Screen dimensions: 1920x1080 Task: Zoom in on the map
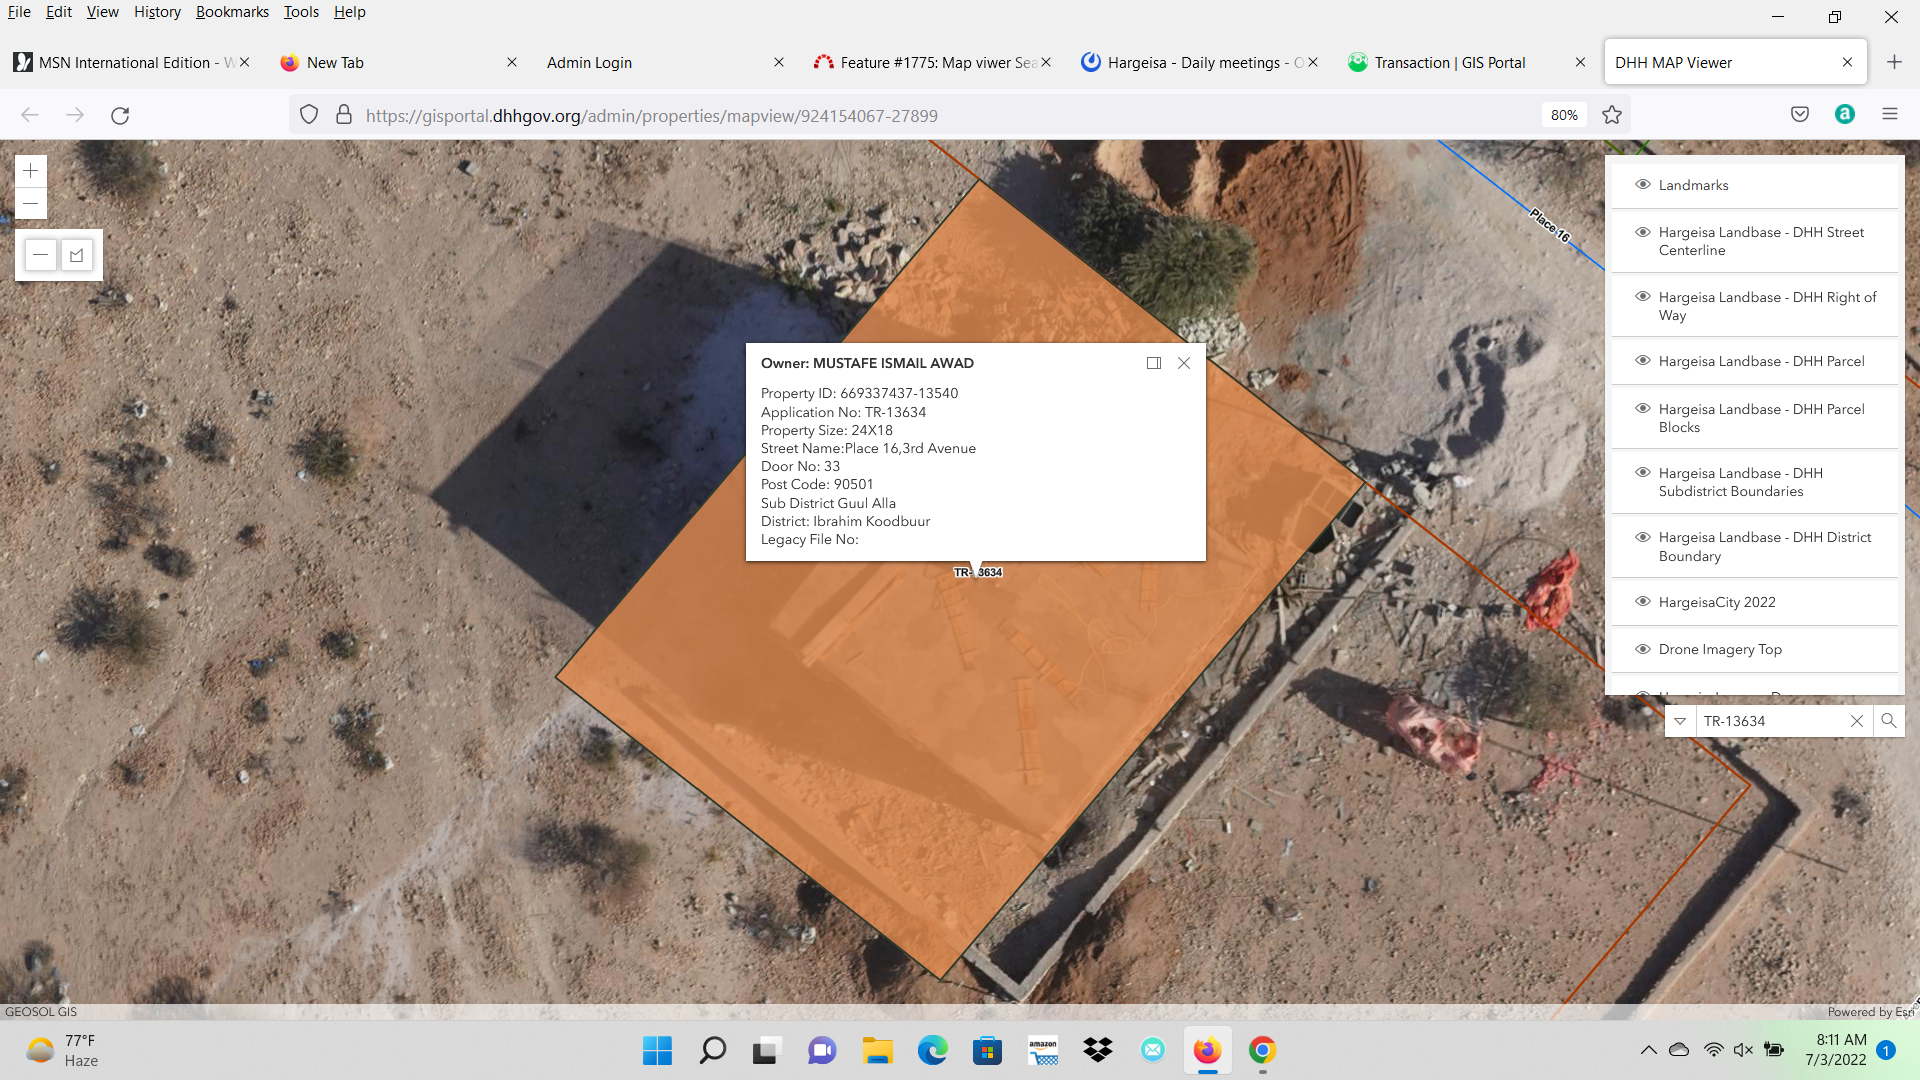(31, 171)
